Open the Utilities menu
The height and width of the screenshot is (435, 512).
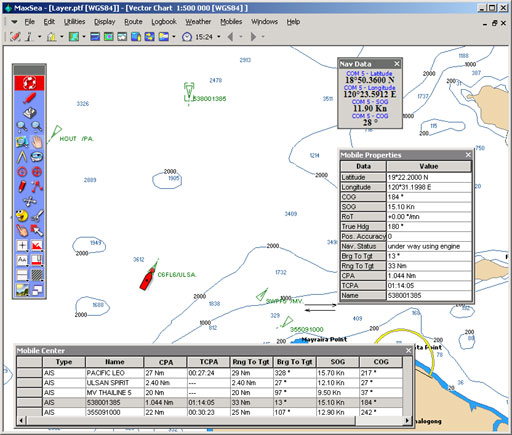(74, 22)
